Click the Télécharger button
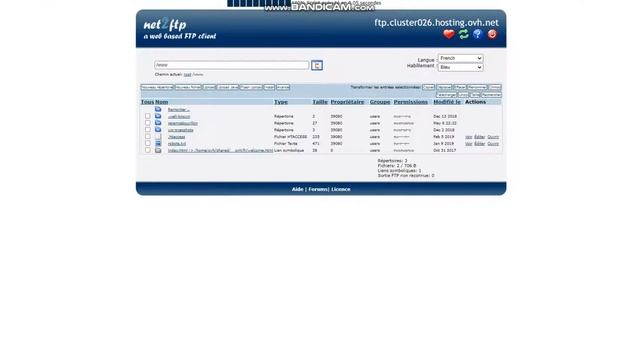 447,95
